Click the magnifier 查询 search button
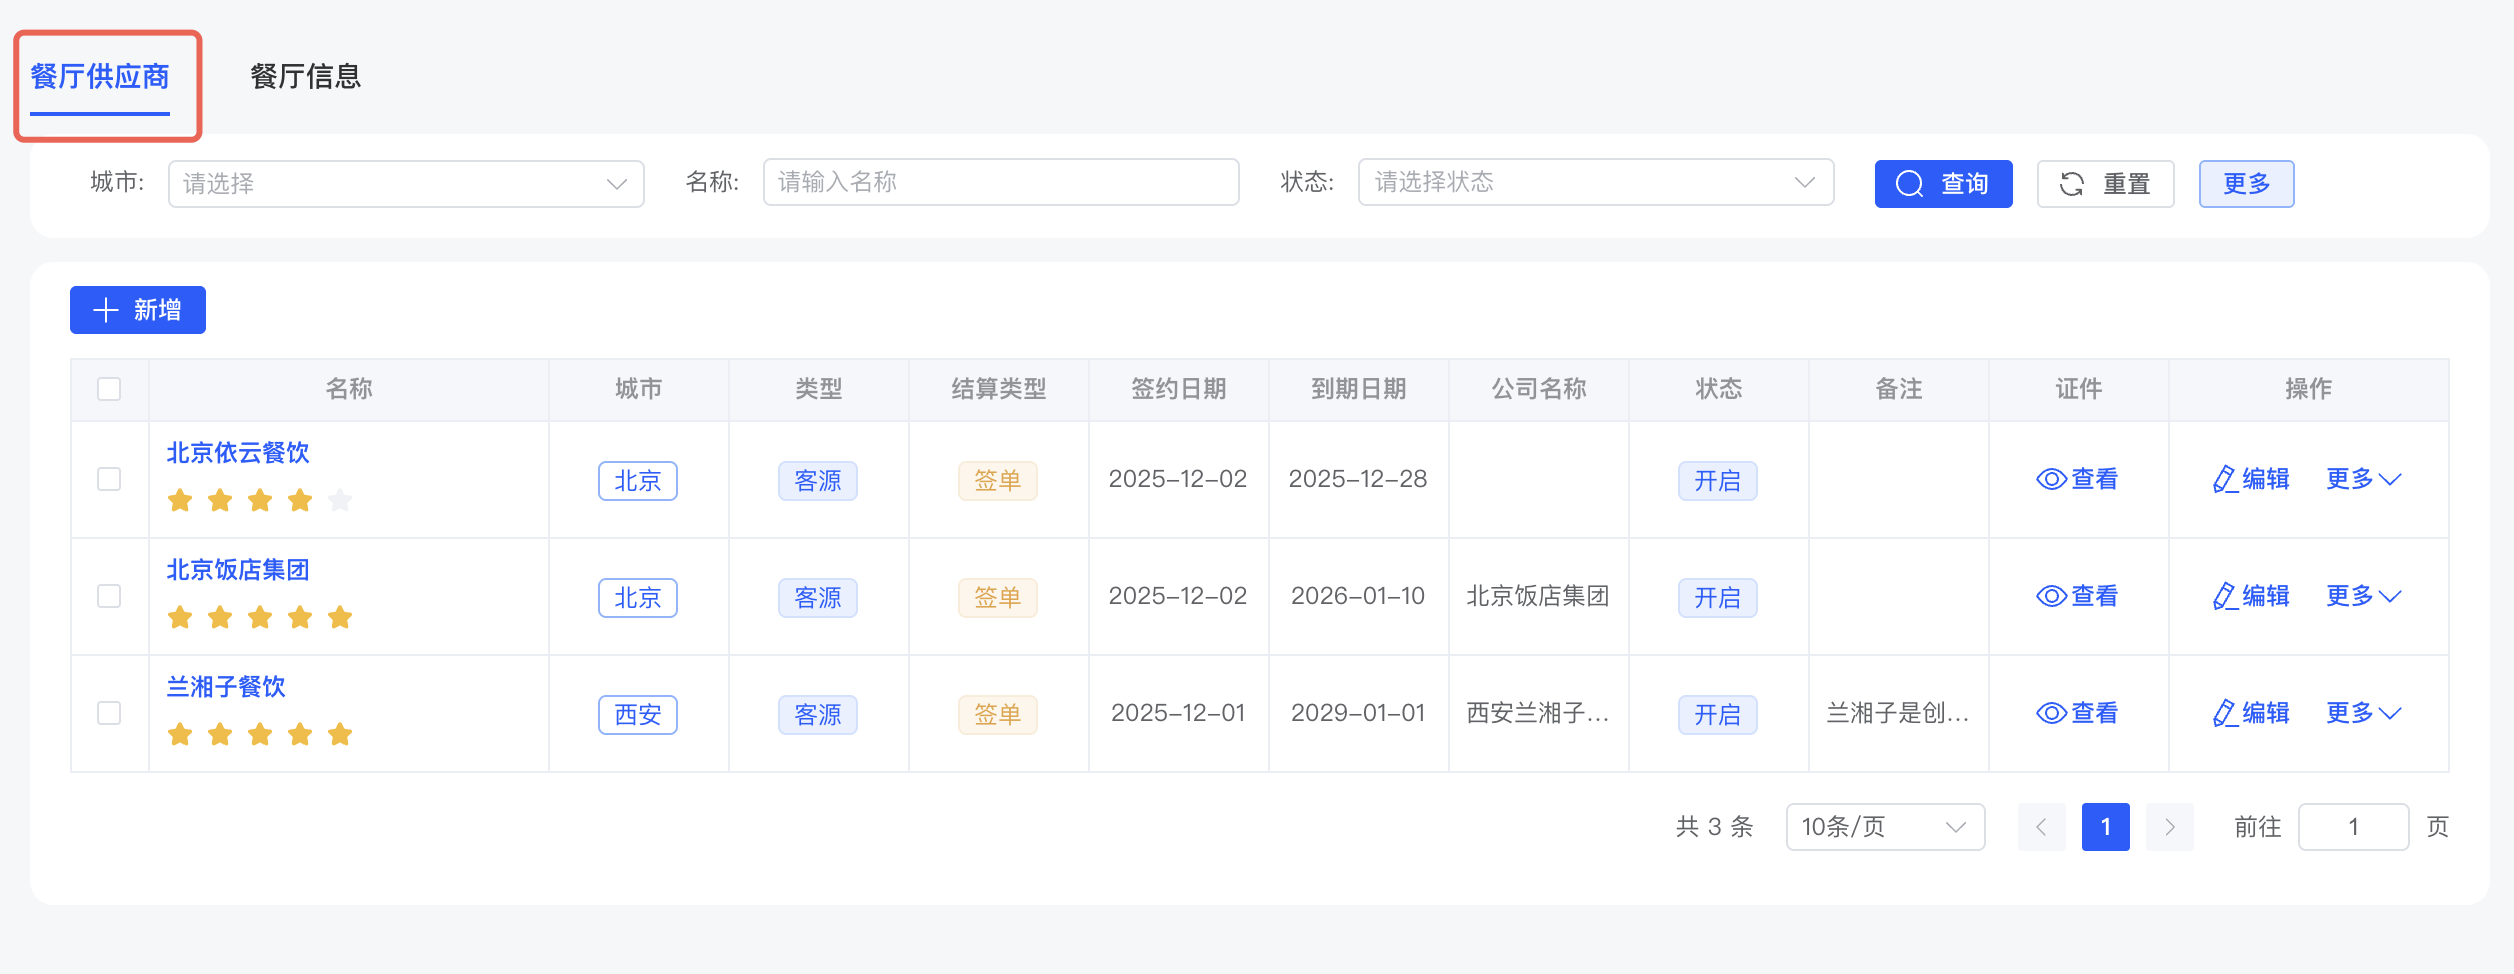The image size is (2514, 974). pos(1942,184)
